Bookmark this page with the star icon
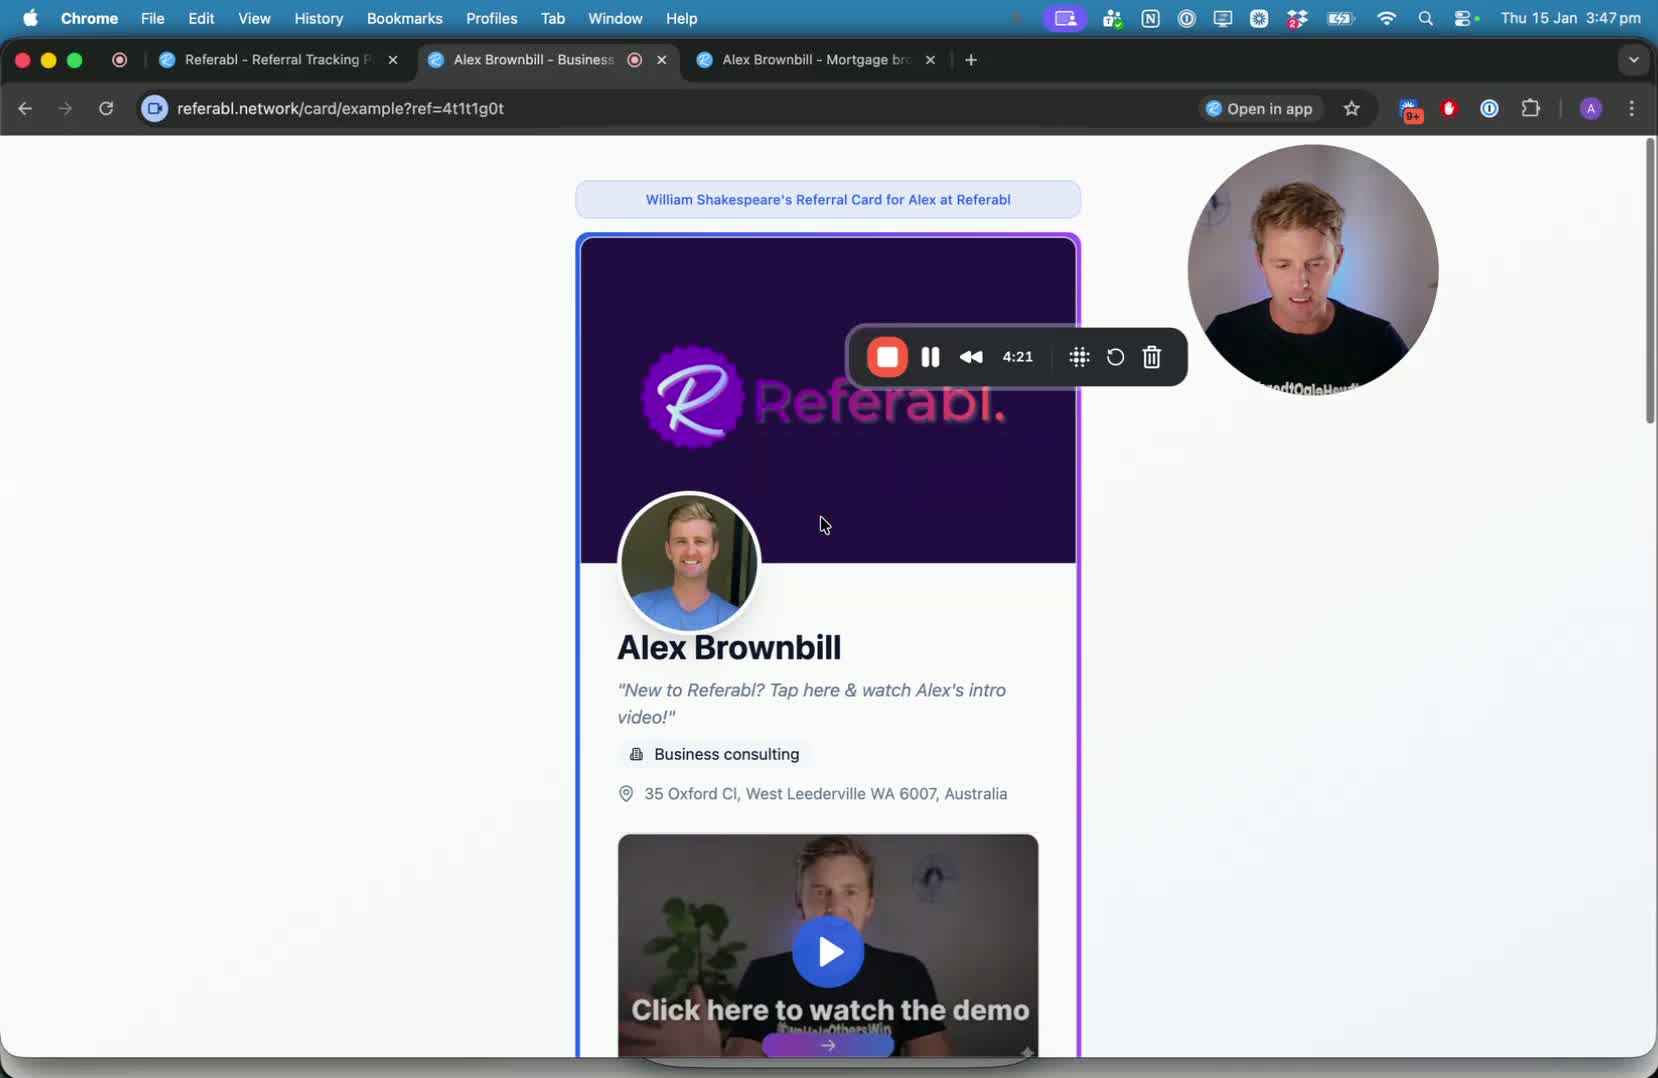 (1352, 109)
